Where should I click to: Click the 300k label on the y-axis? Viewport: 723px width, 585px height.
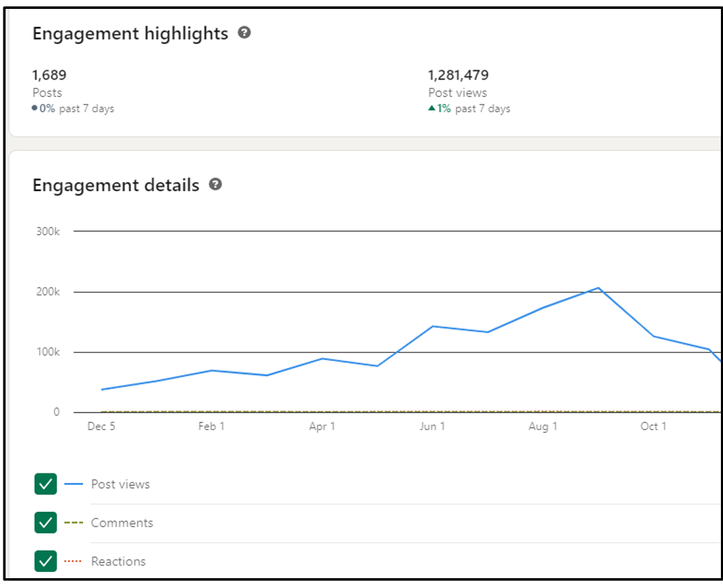47,231
